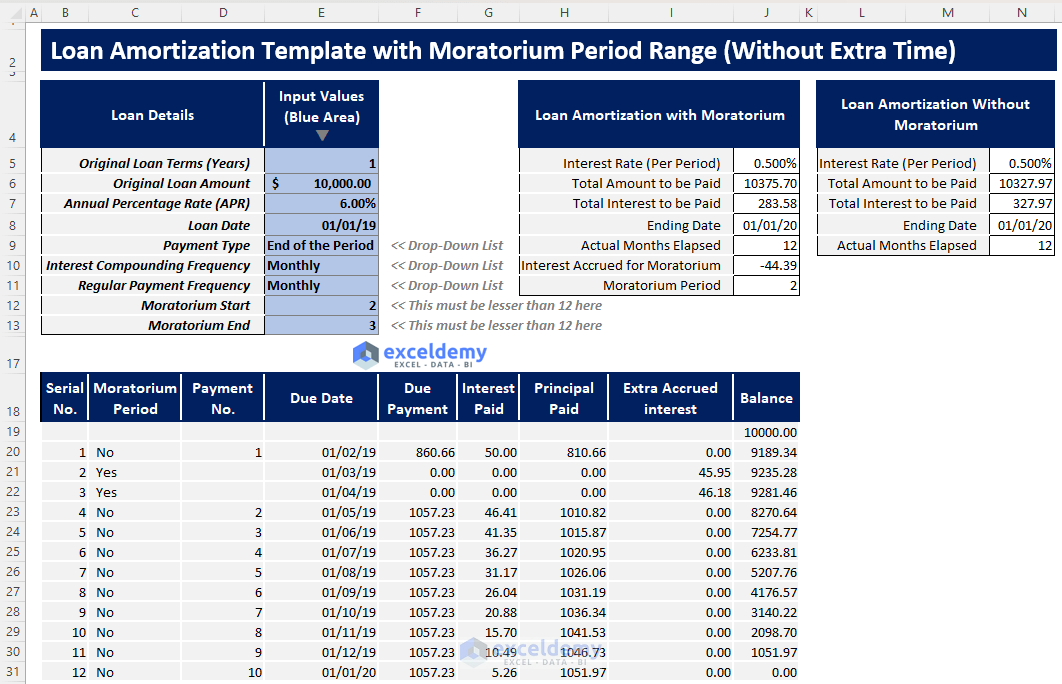Select balance cell 2098.70

click(766, 633)
